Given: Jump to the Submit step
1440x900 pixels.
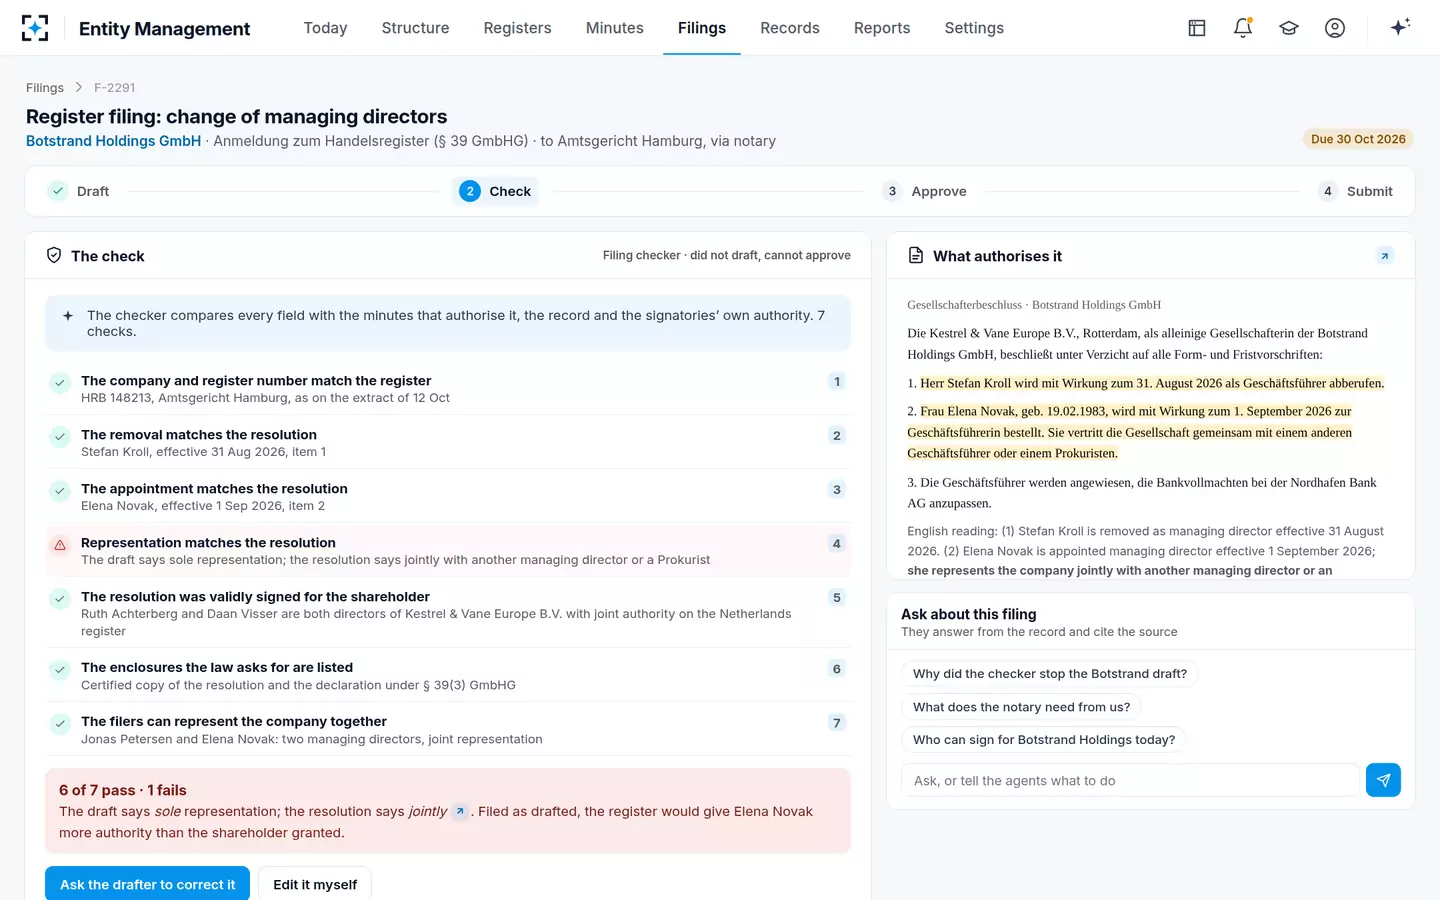Looking at the screenshot, I should point(1356,191).
